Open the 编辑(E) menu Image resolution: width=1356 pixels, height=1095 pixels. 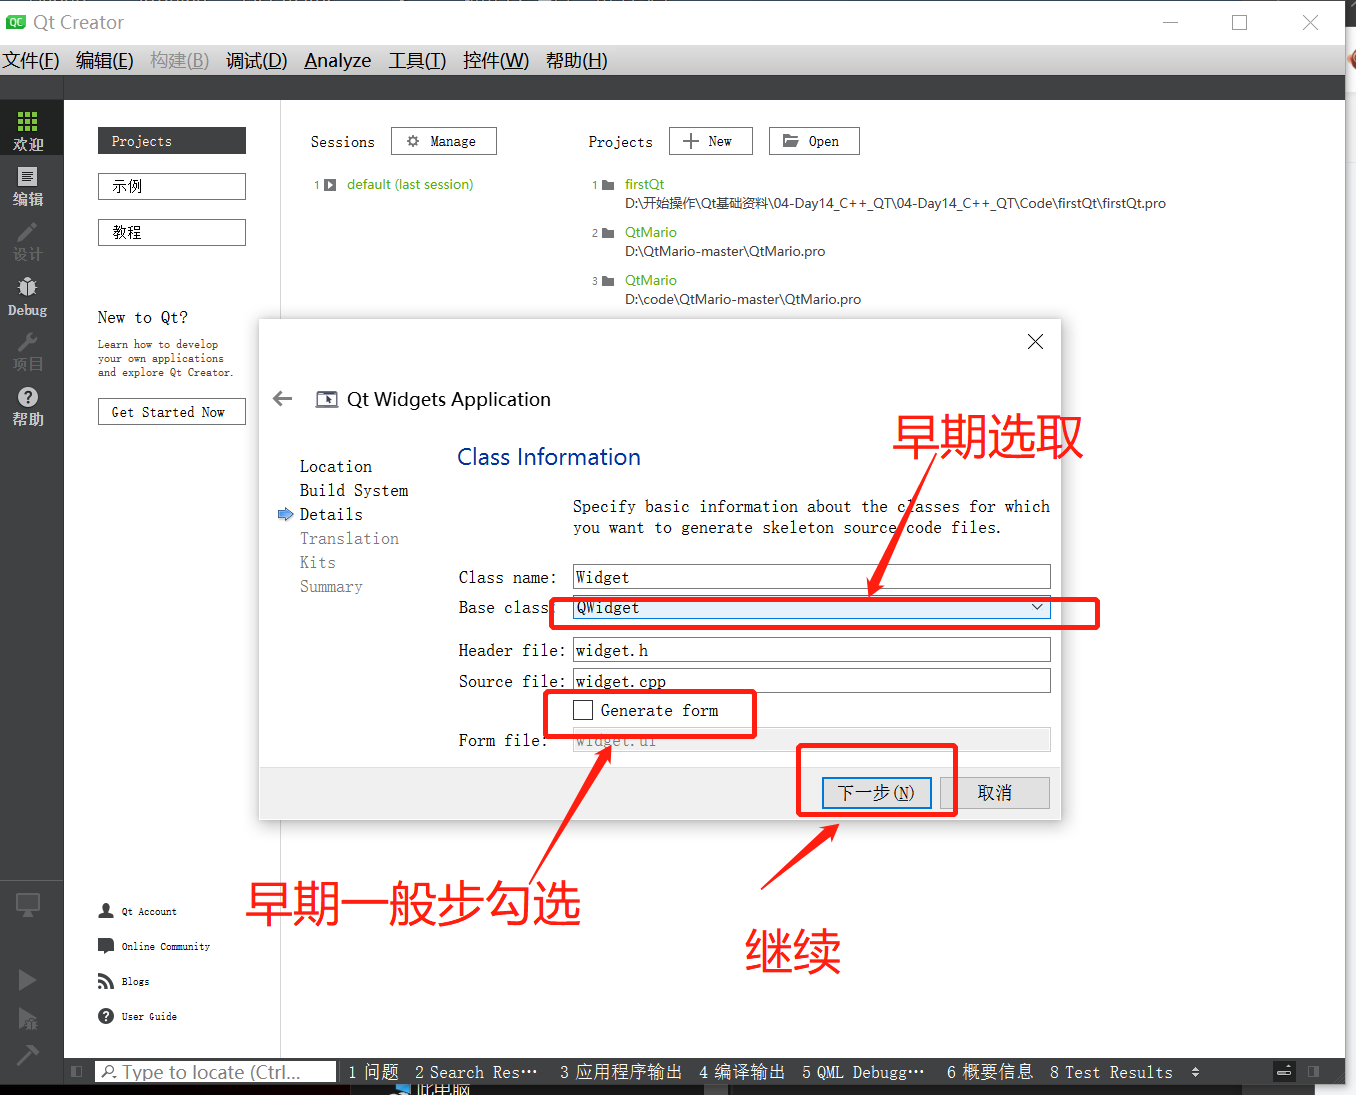click(x=105, y=61)
